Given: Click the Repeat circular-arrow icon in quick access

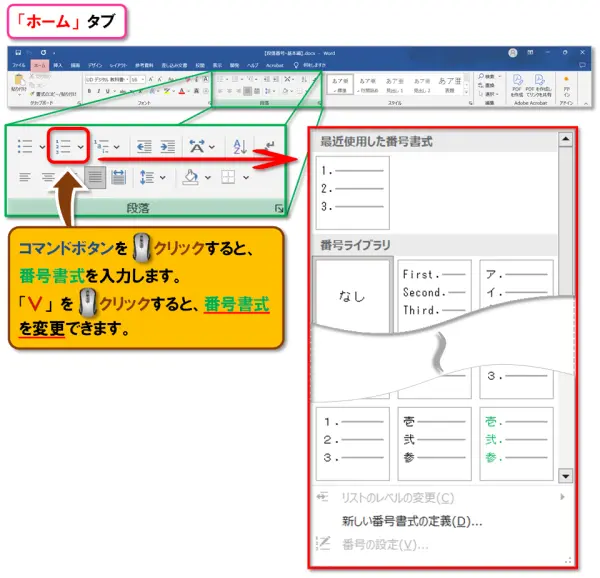Looking at the screenshot, I should [44, 52].
